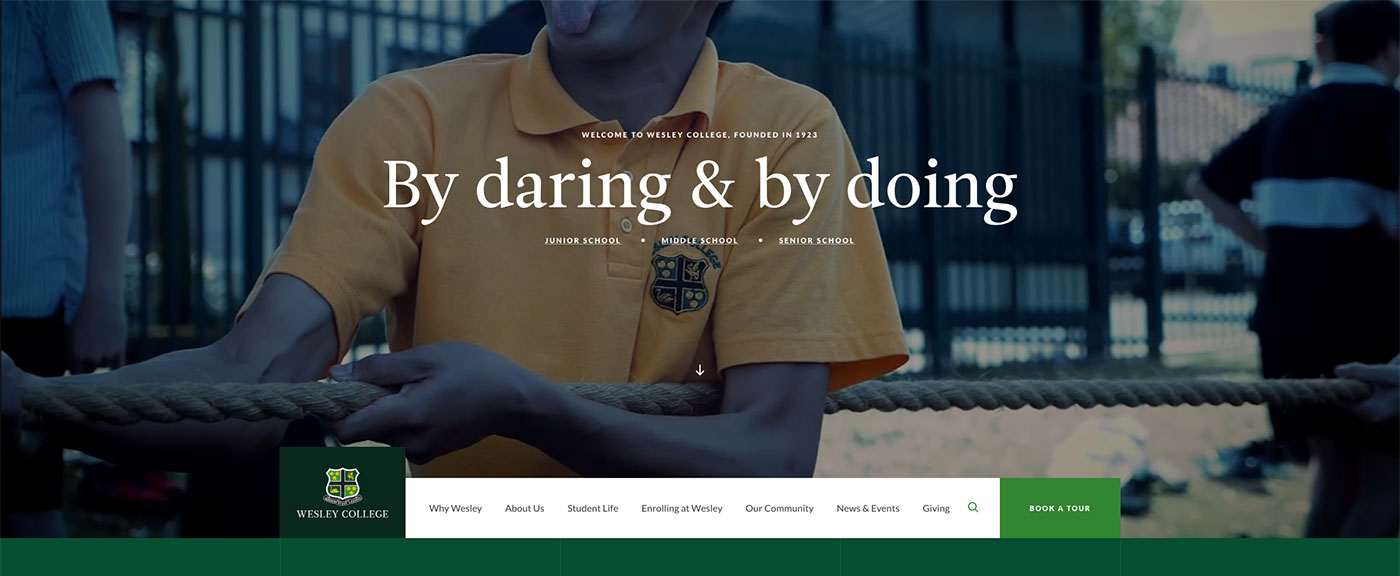Click the down arrow scroll icon

tap(700, 370)
